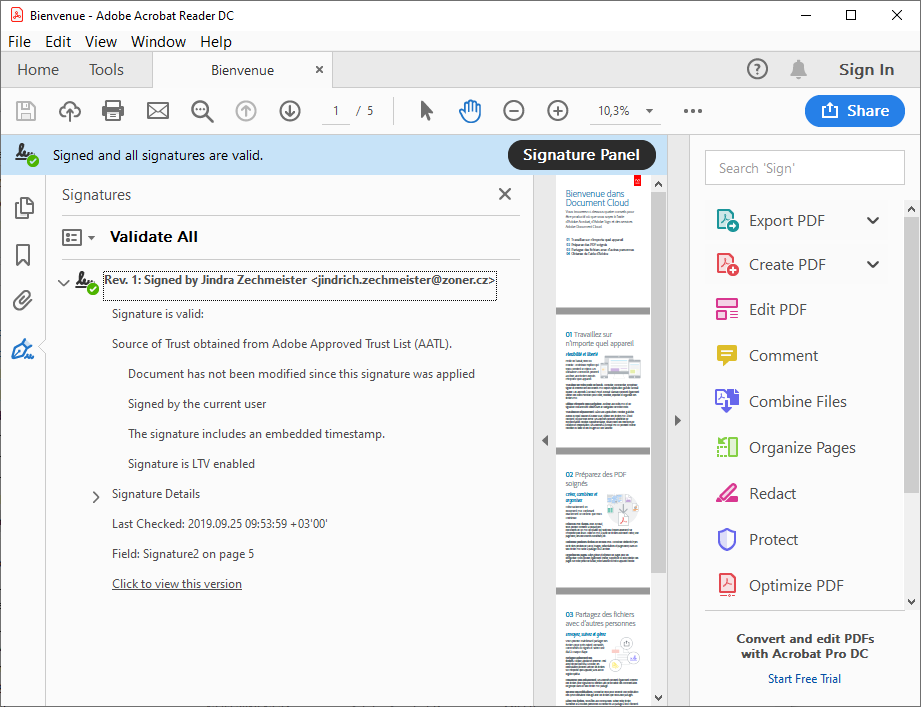Click Sign In
The height and width of the screenshot is (707, 921).
point(866,69)
